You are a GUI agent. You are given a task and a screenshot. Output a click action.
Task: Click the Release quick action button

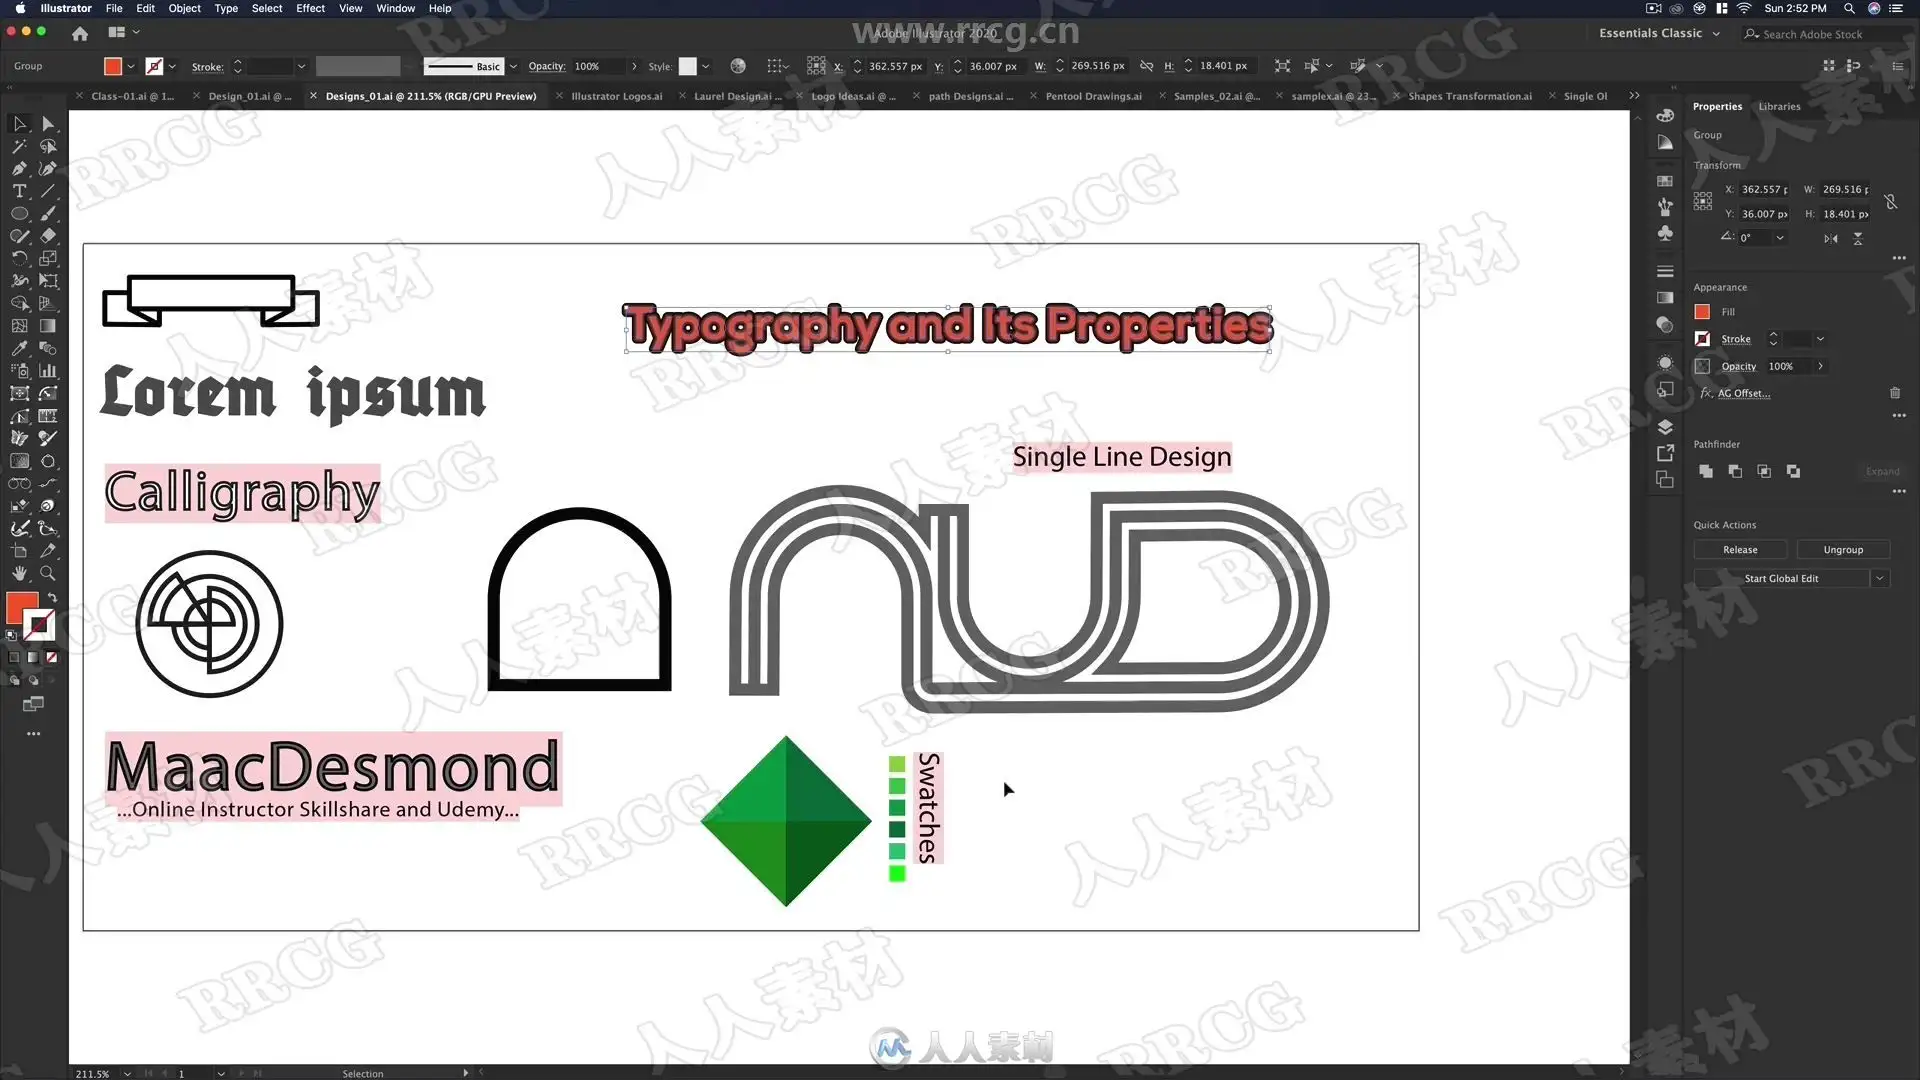tap(1740, 550)
